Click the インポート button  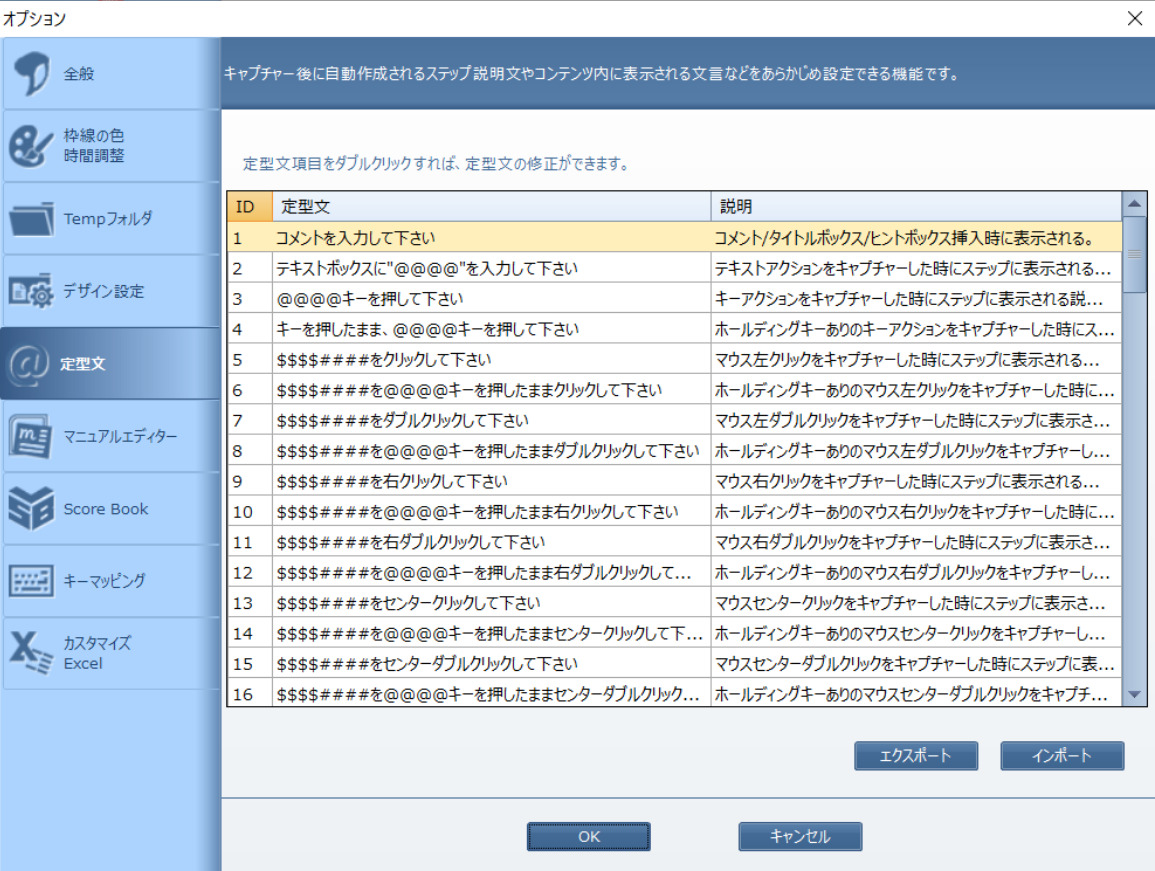[x=1062, y=756]
